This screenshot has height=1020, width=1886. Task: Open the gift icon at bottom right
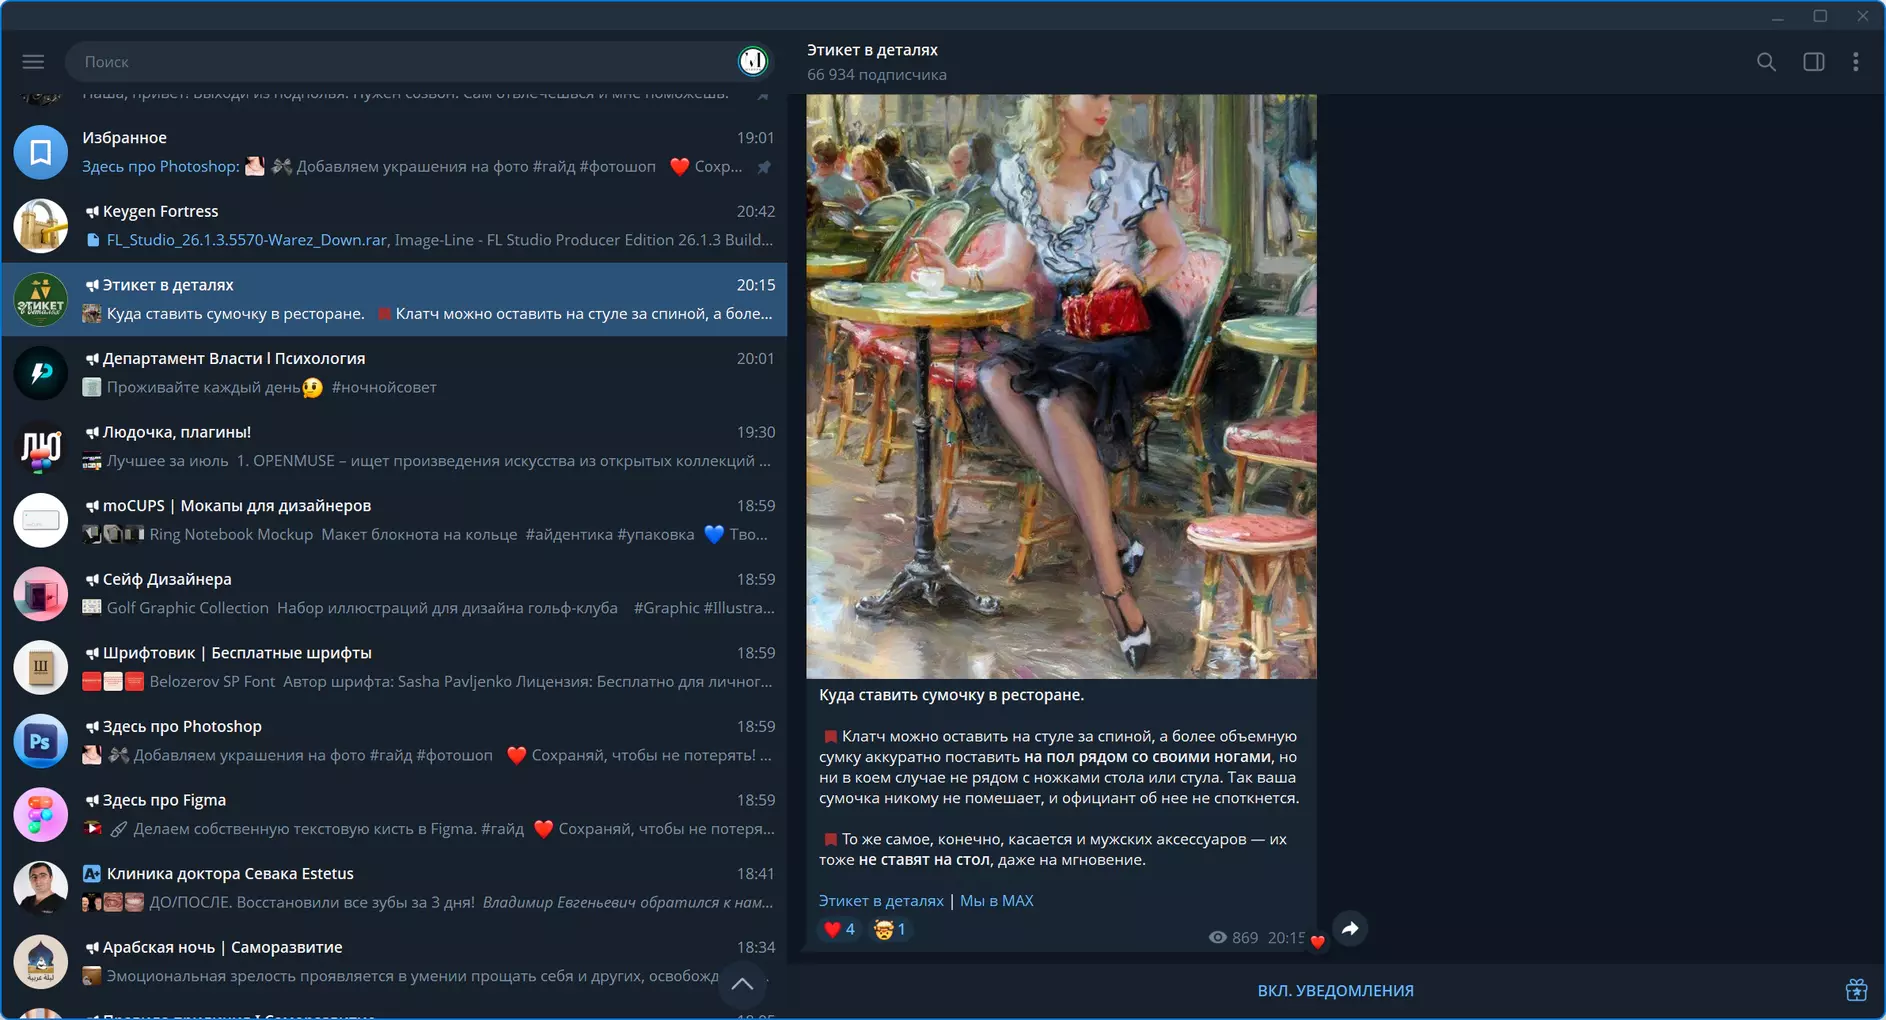coord(1856,990)
